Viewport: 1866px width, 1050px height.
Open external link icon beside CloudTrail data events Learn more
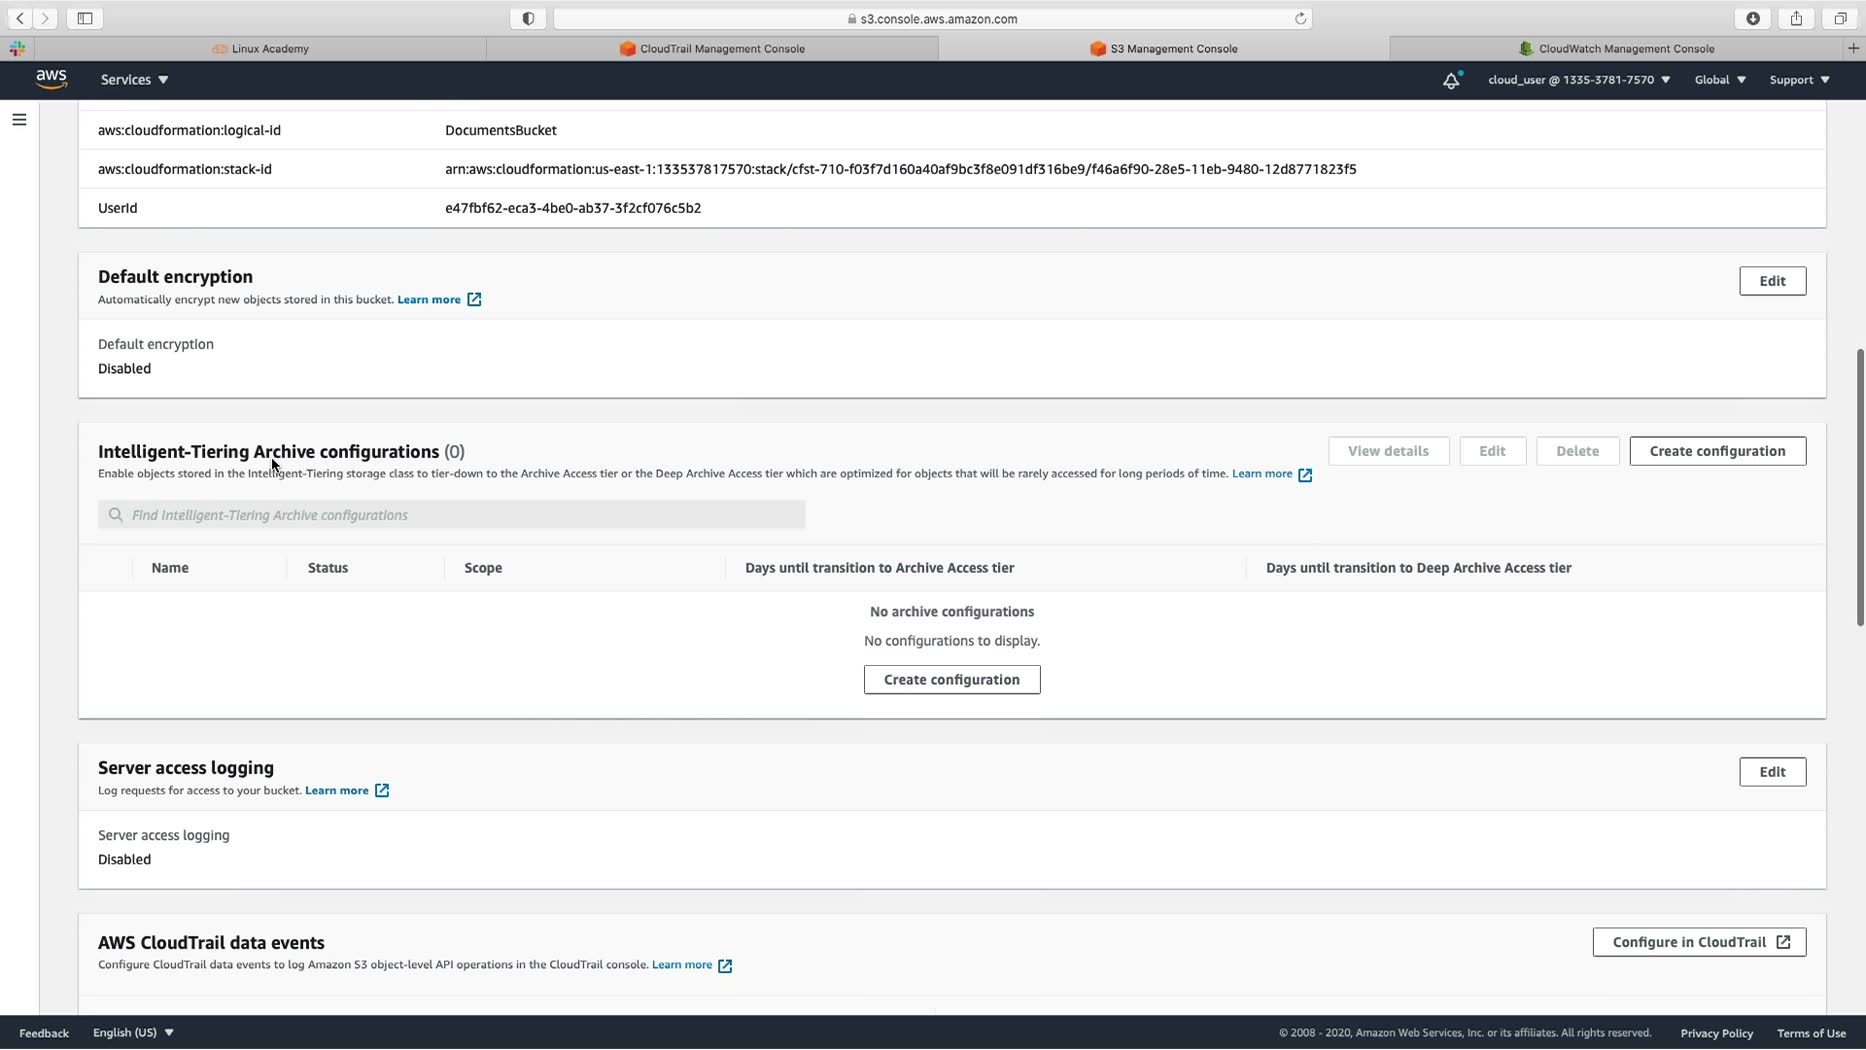(725, 966)
